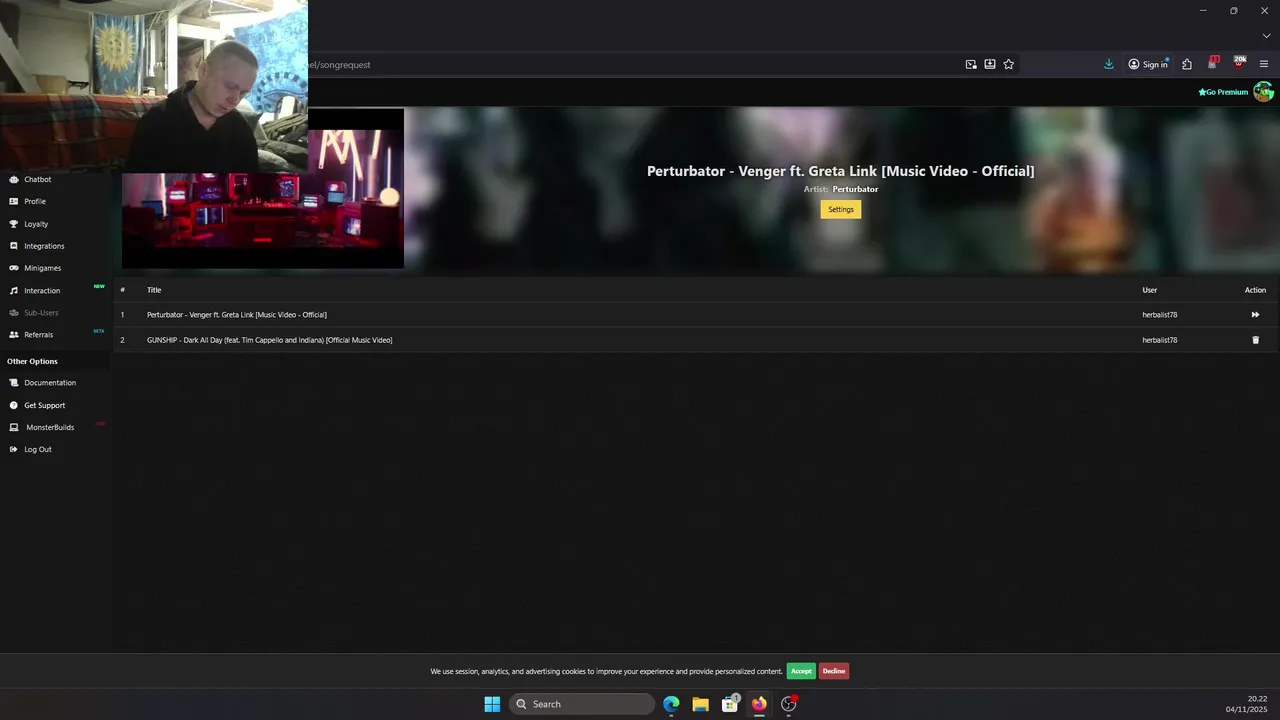Image resolution: width=1280 pixels, height=720 pixels.
Task: Delete the GUNSHIP song from the queue
Action: [x=1256, y=340]
